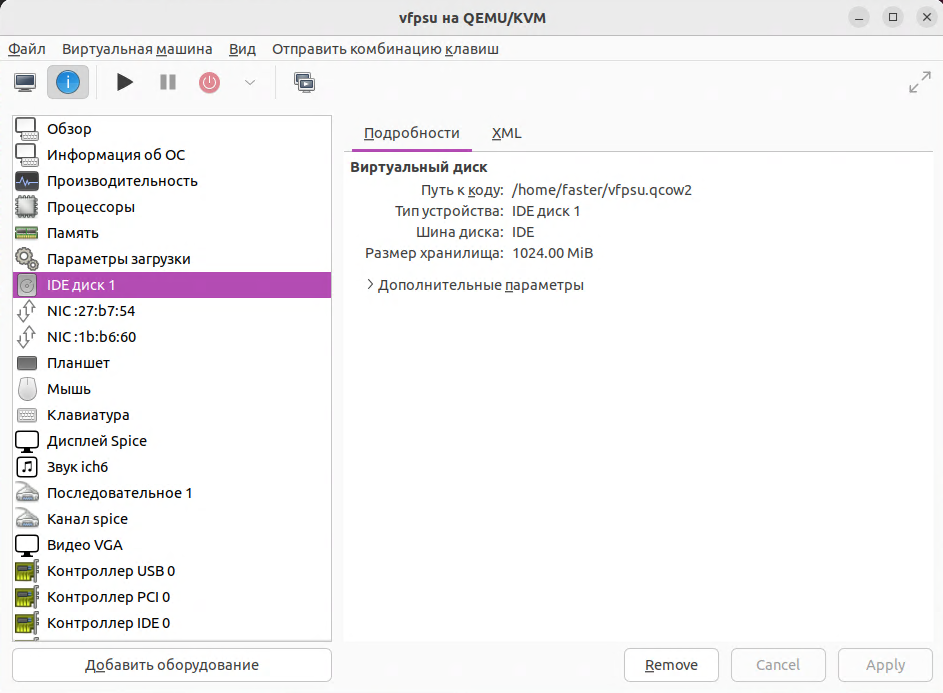The height and width of the screenshot is (693, 943).
Task: Open the shutdown options dropdown arrow
Action: coord(250,82)
